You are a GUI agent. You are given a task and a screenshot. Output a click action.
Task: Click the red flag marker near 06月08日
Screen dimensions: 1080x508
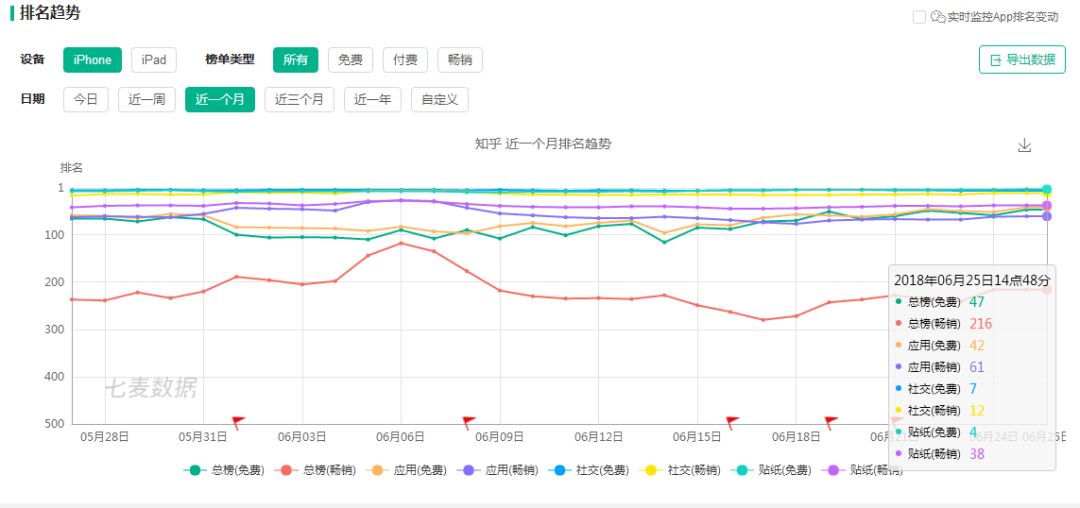[x=468, y=422]
